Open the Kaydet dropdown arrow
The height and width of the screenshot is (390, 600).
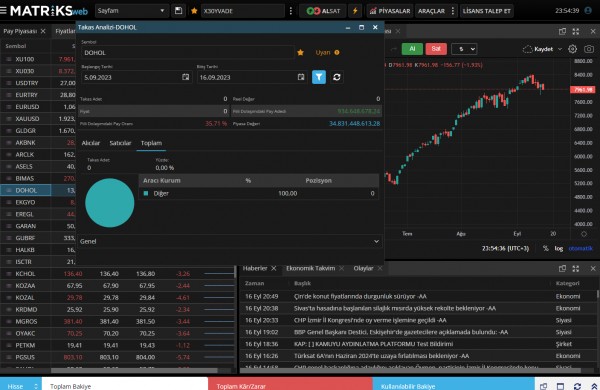(x=560, y=49)
